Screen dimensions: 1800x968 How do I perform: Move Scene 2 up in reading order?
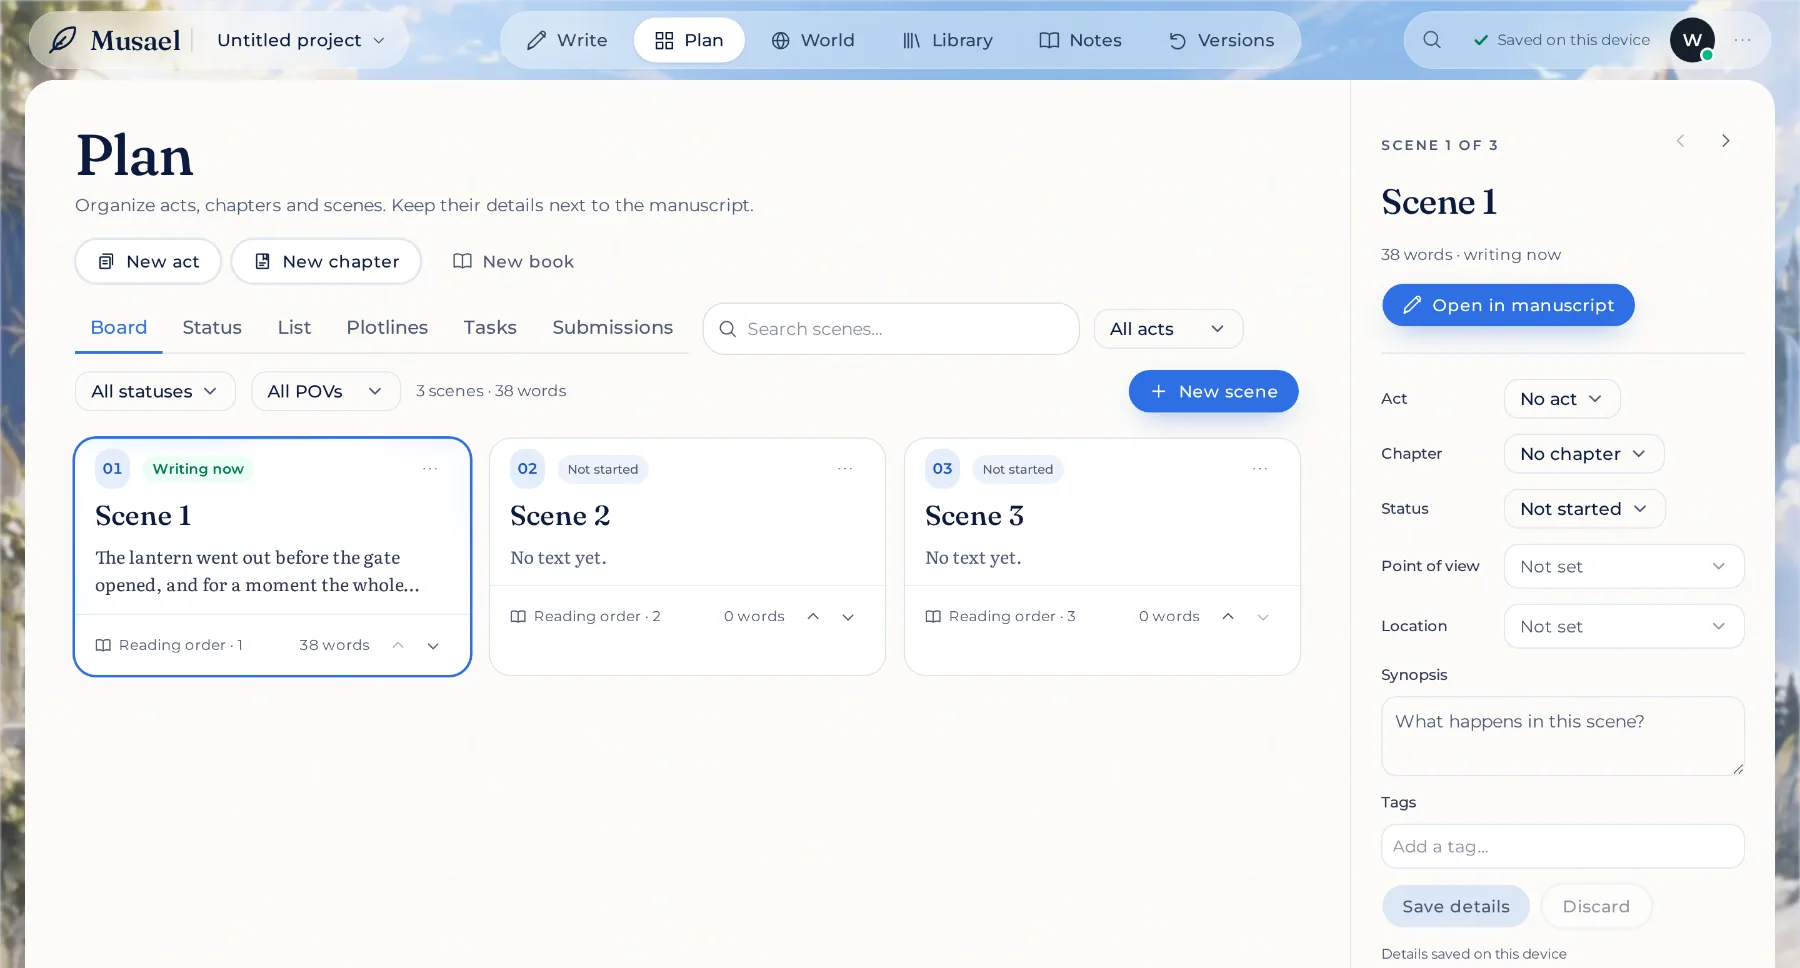pos(813,617)
